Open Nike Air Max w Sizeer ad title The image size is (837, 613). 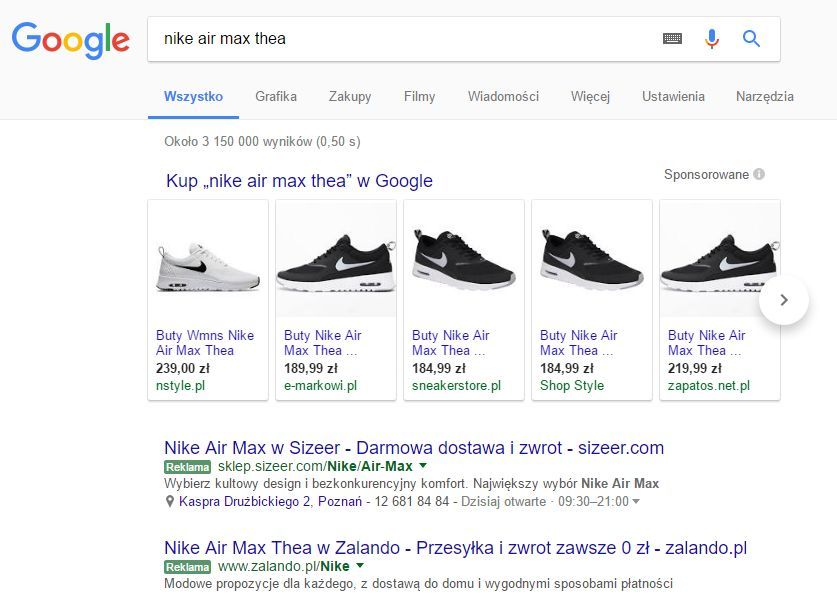(414, 447)
